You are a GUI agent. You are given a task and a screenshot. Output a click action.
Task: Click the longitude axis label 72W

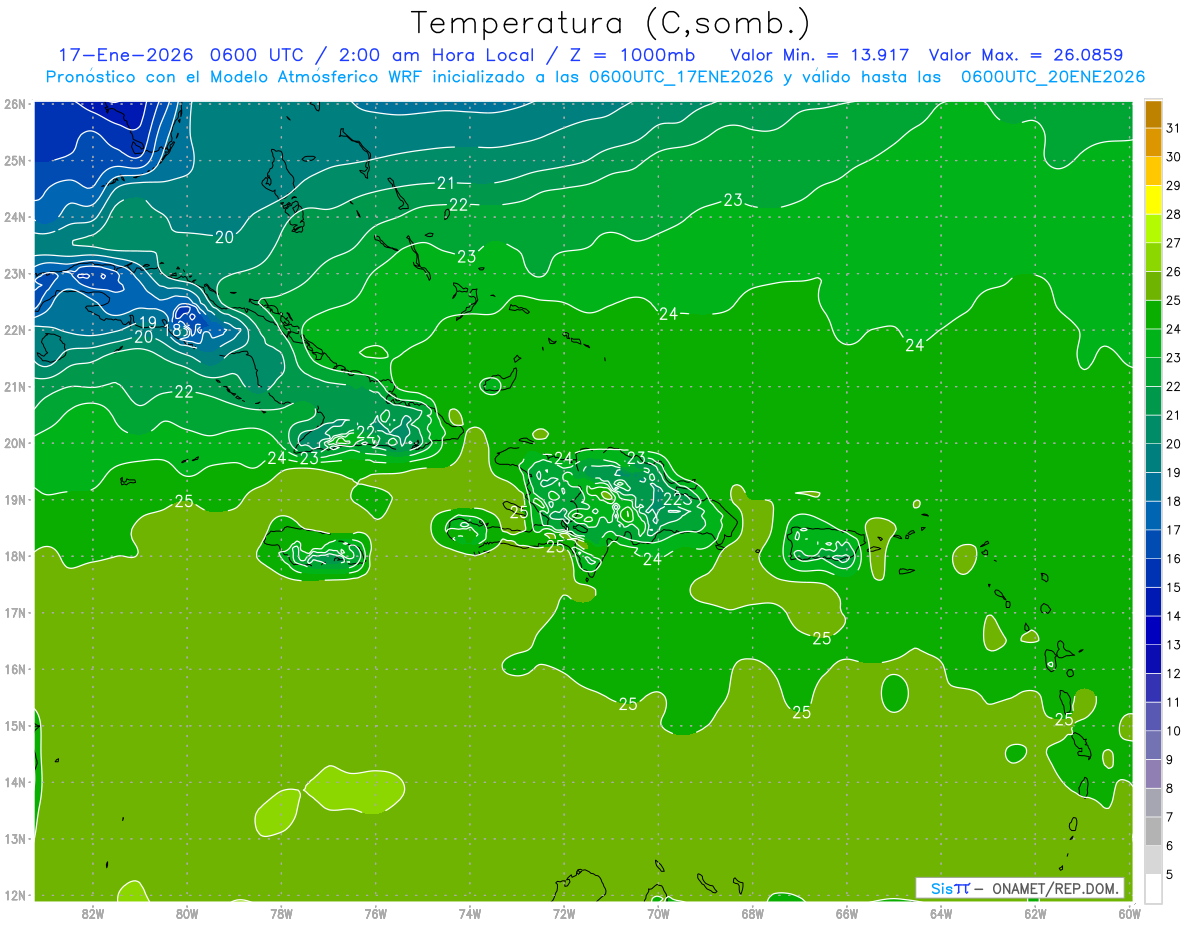click(x=564, y=914)
